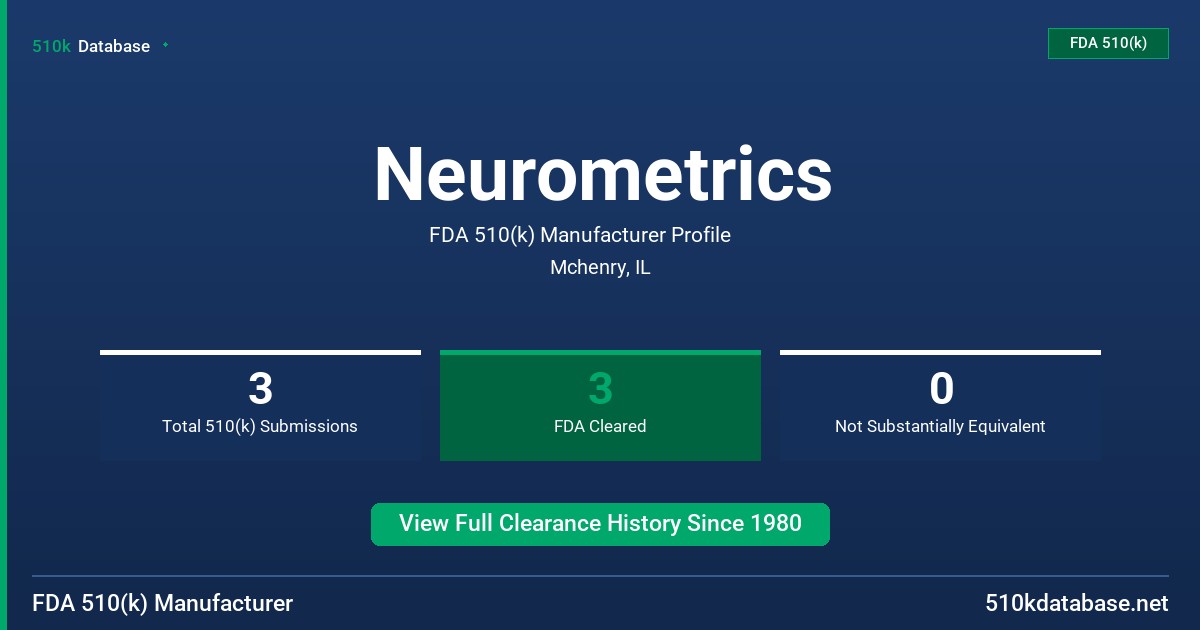Click the Mchenry, IL location text

(600, 268)
